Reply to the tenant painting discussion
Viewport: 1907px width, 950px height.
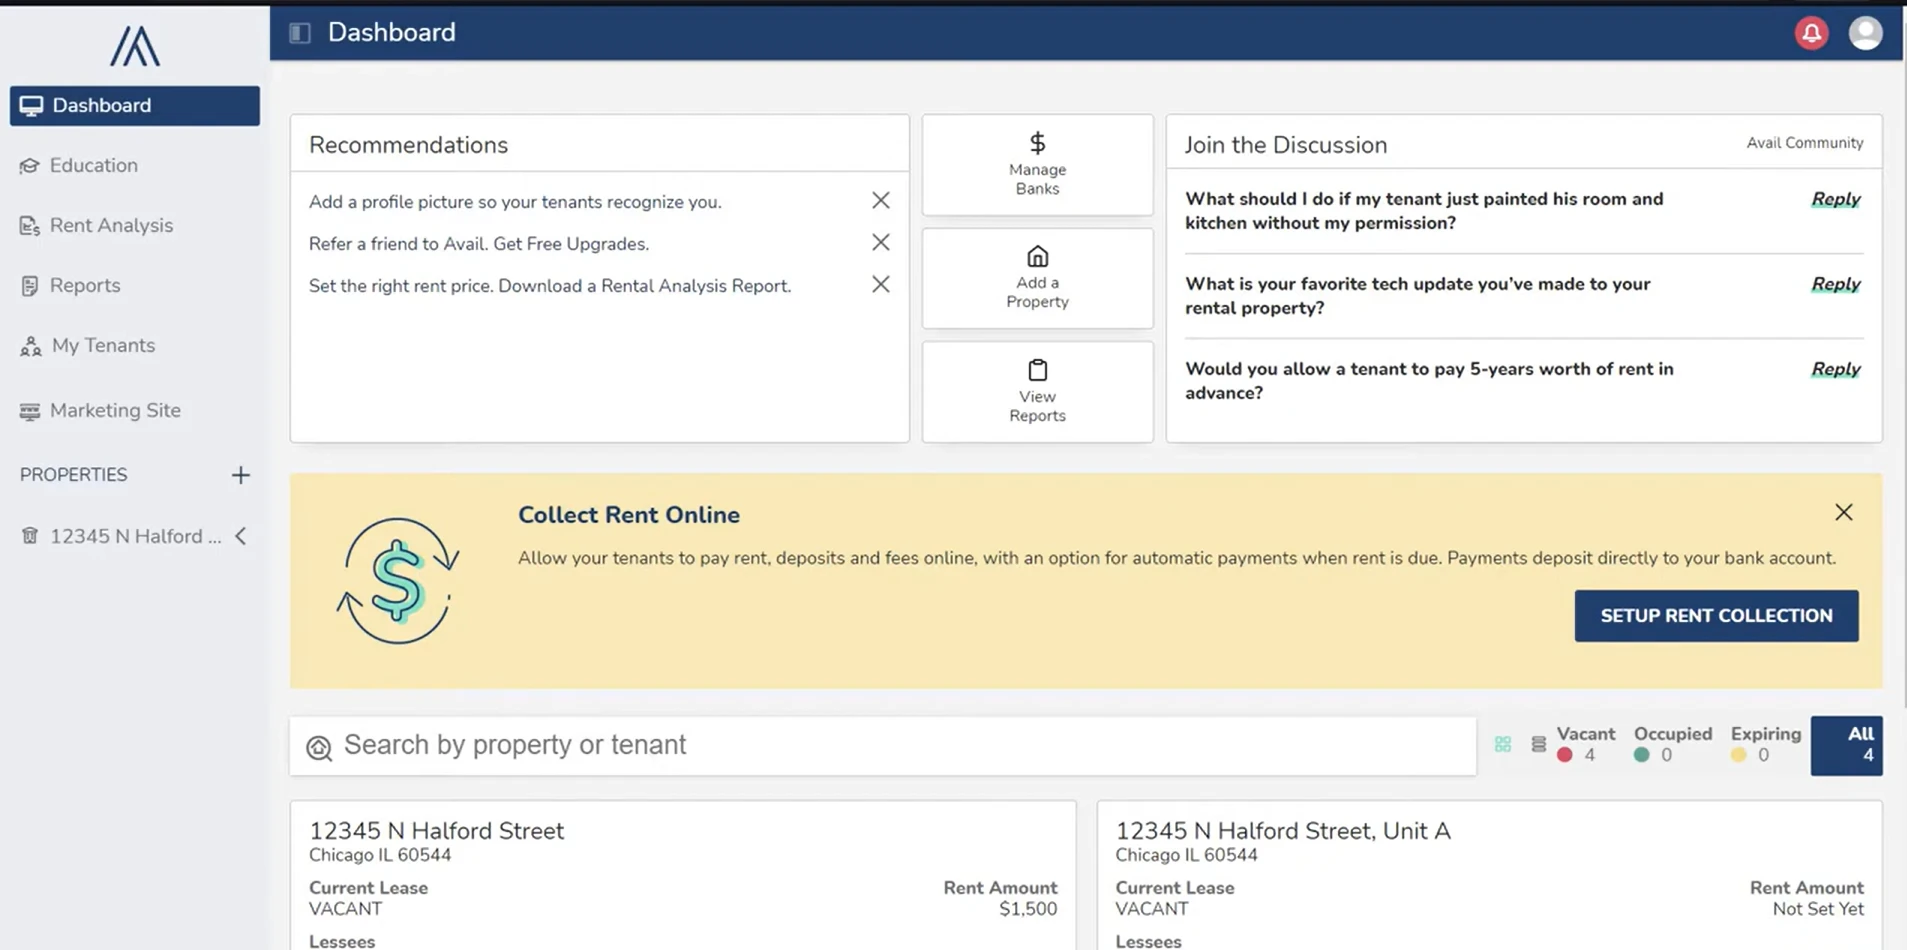tap(1835, 198)
